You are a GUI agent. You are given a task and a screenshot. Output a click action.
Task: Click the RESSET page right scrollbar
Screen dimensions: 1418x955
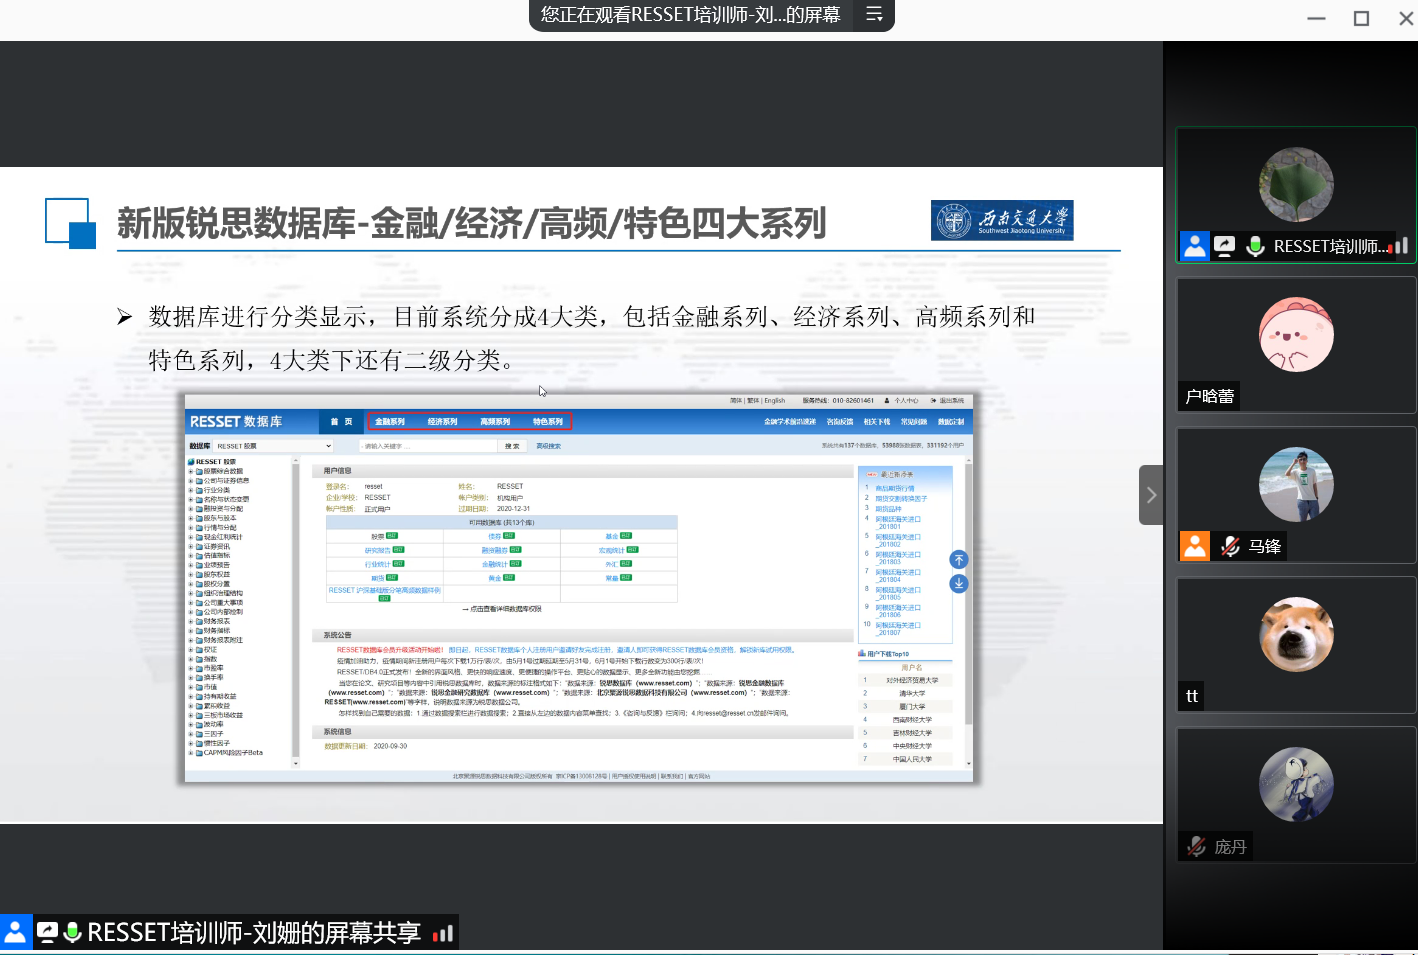click(969, 611)
